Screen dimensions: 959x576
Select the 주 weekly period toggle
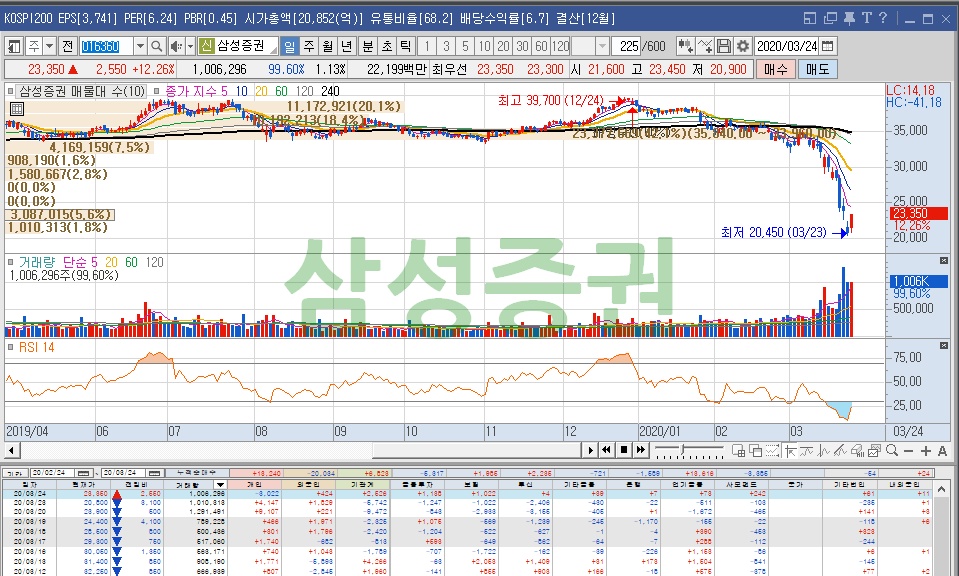[309, 46]
